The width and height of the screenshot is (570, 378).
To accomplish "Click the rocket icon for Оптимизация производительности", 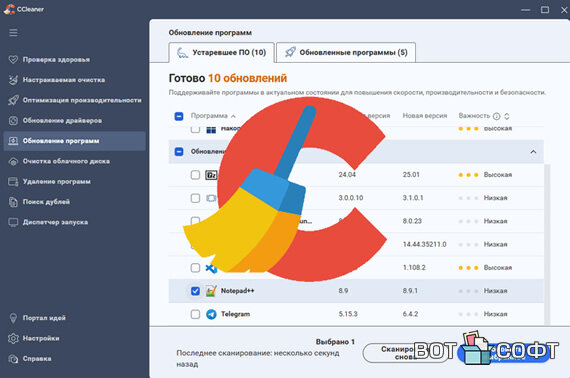I will click(x=13, y=100).
